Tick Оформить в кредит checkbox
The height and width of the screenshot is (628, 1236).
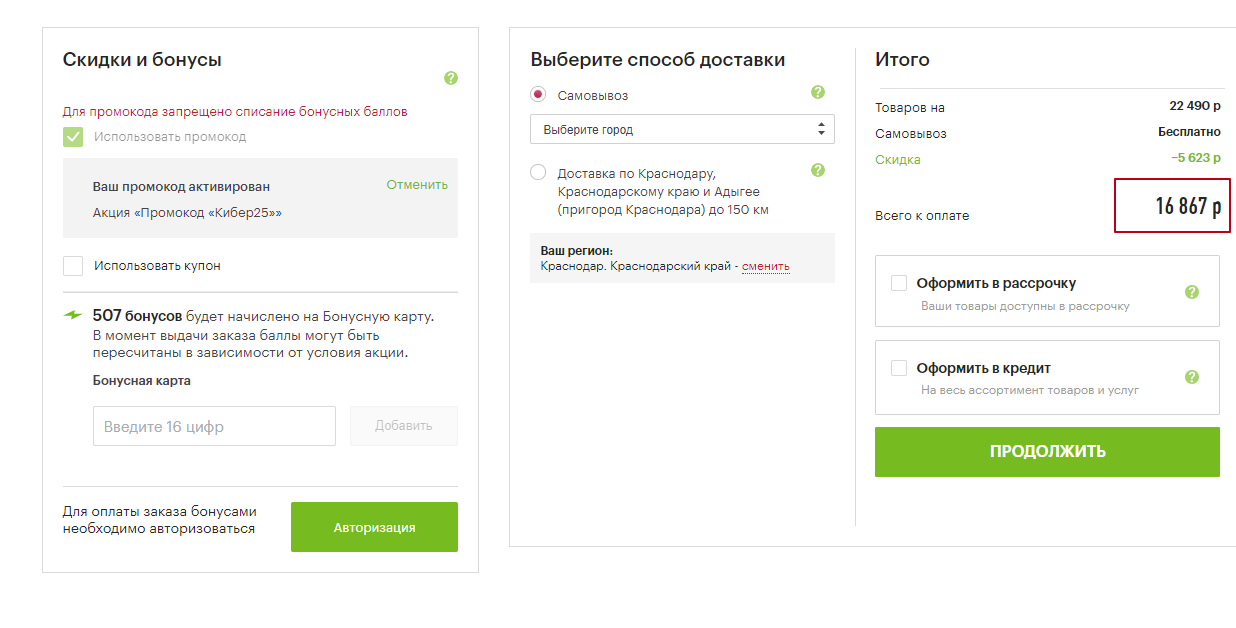(x=899, y=368)
